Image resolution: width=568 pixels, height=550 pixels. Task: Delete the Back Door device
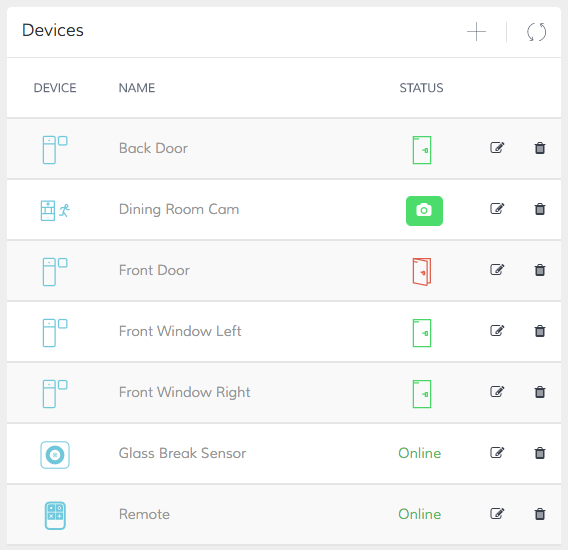pyautogui.click(x=540, y=148)
